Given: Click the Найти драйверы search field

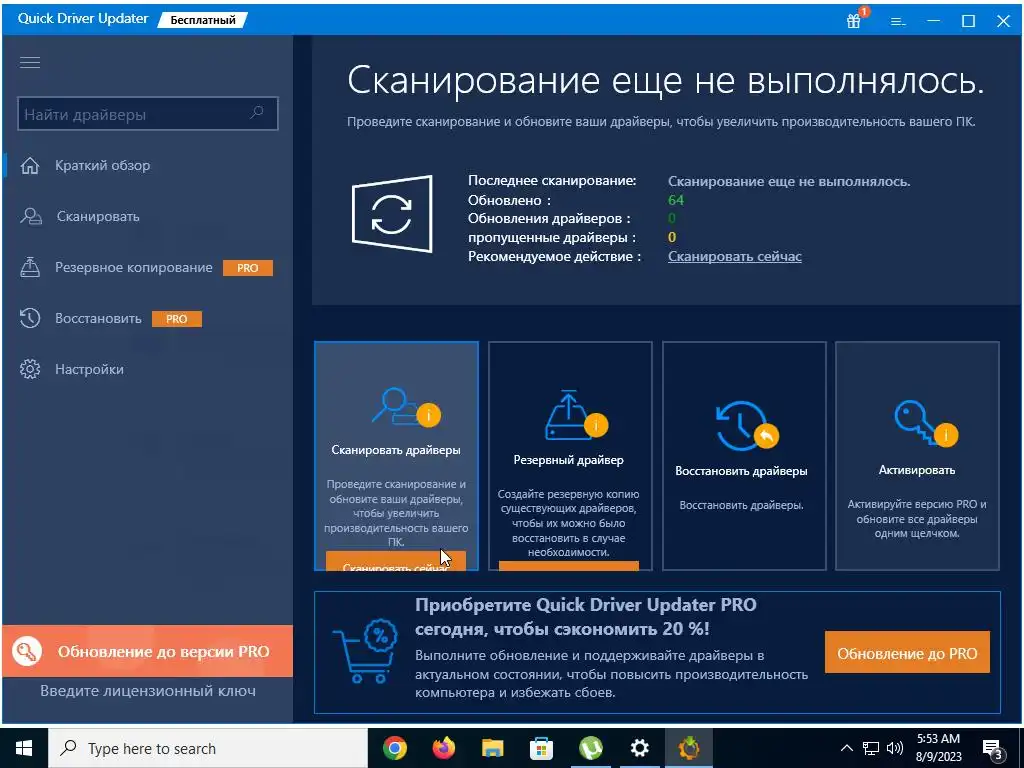Looking at the screenshot, I should click(148, 114).
